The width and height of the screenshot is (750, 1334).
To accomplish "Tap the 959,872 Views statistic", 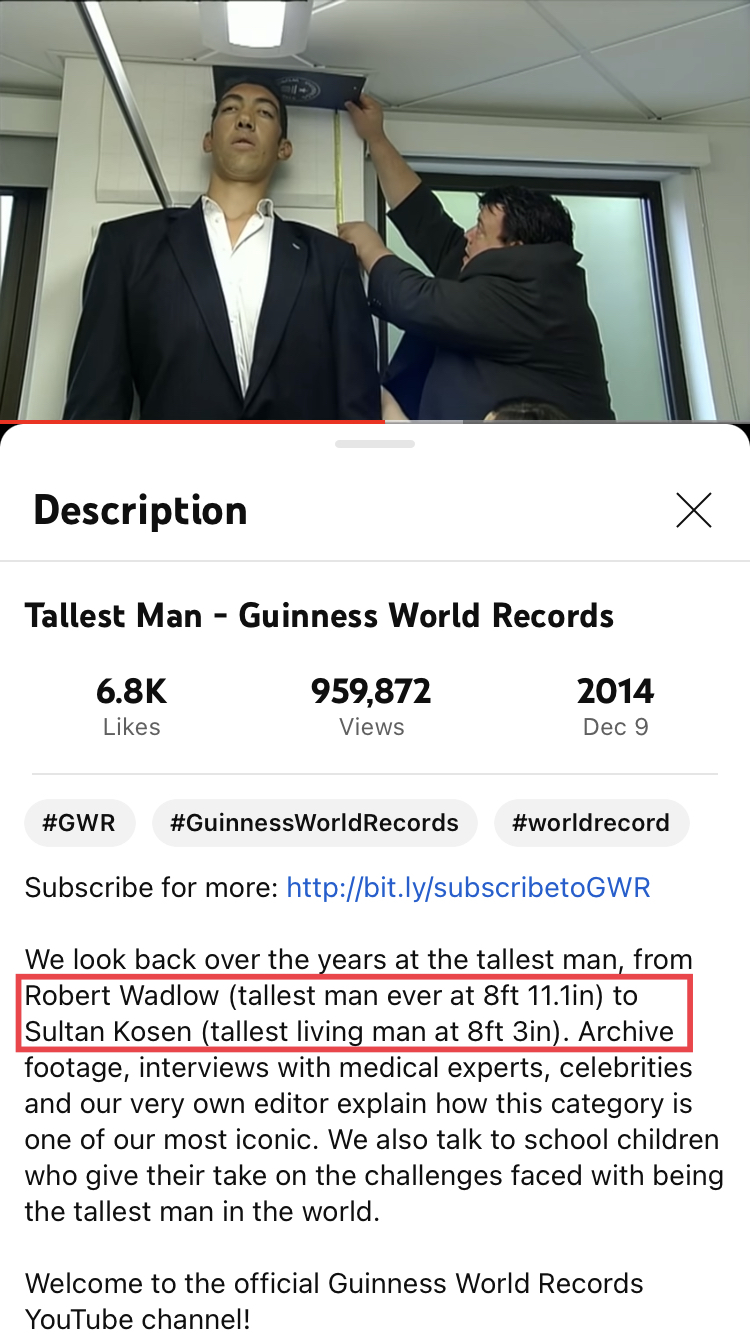I will [371, 706].
